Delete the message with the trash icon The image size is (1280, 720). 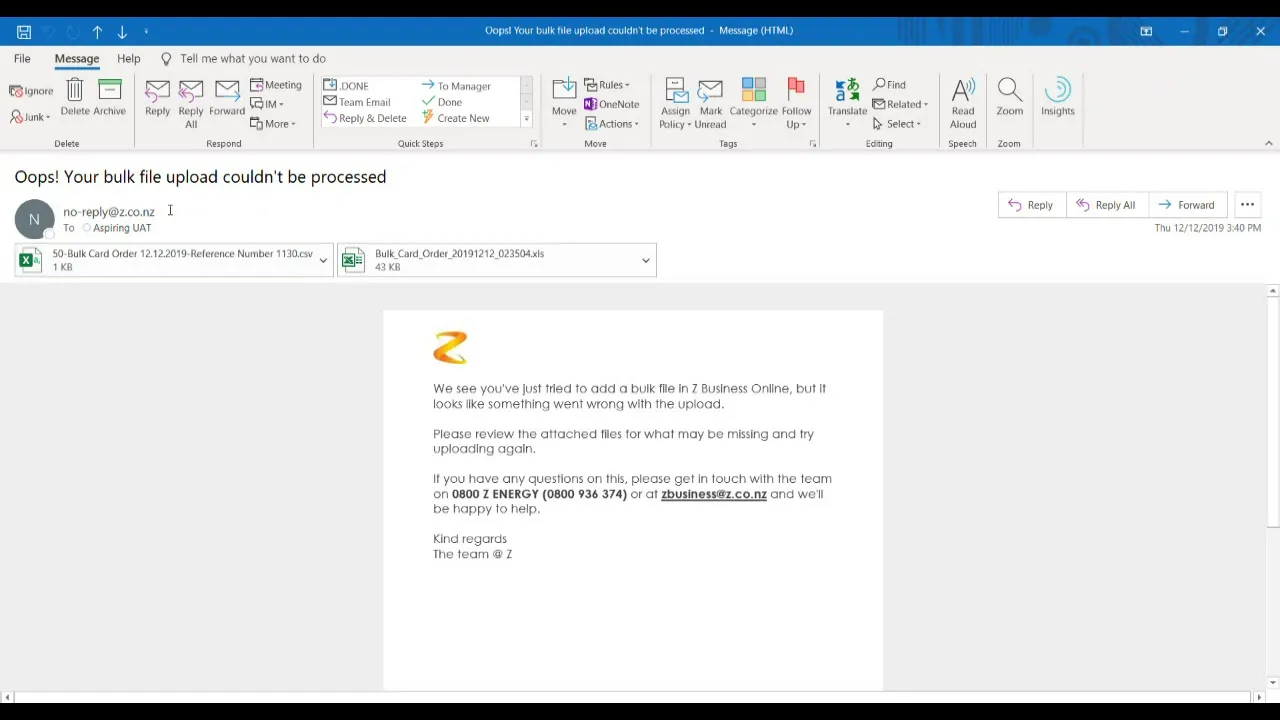75,98
